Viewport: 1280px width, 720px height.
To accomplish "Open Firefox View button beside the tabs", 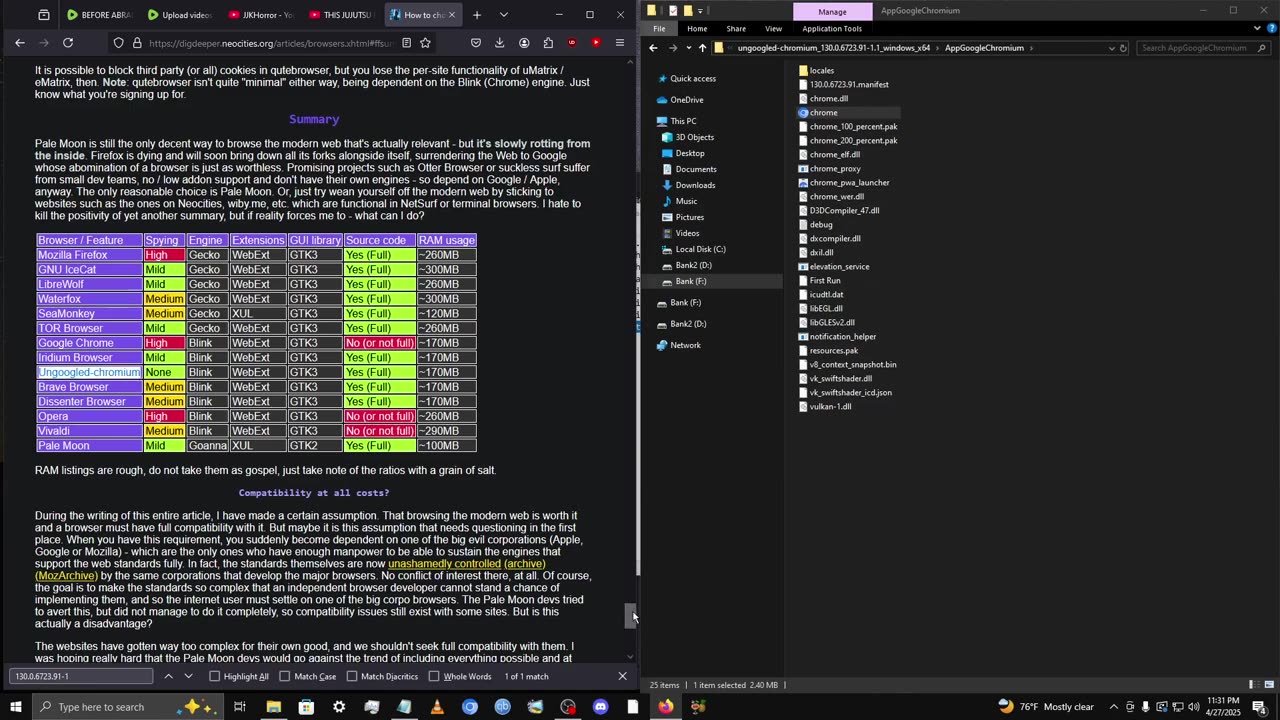I will [44, 15].
